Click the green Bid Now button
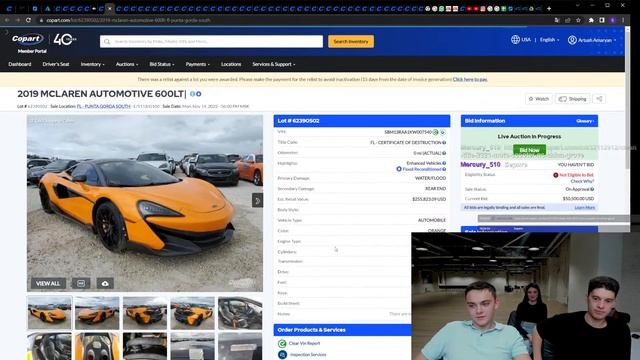 (529, 150)
